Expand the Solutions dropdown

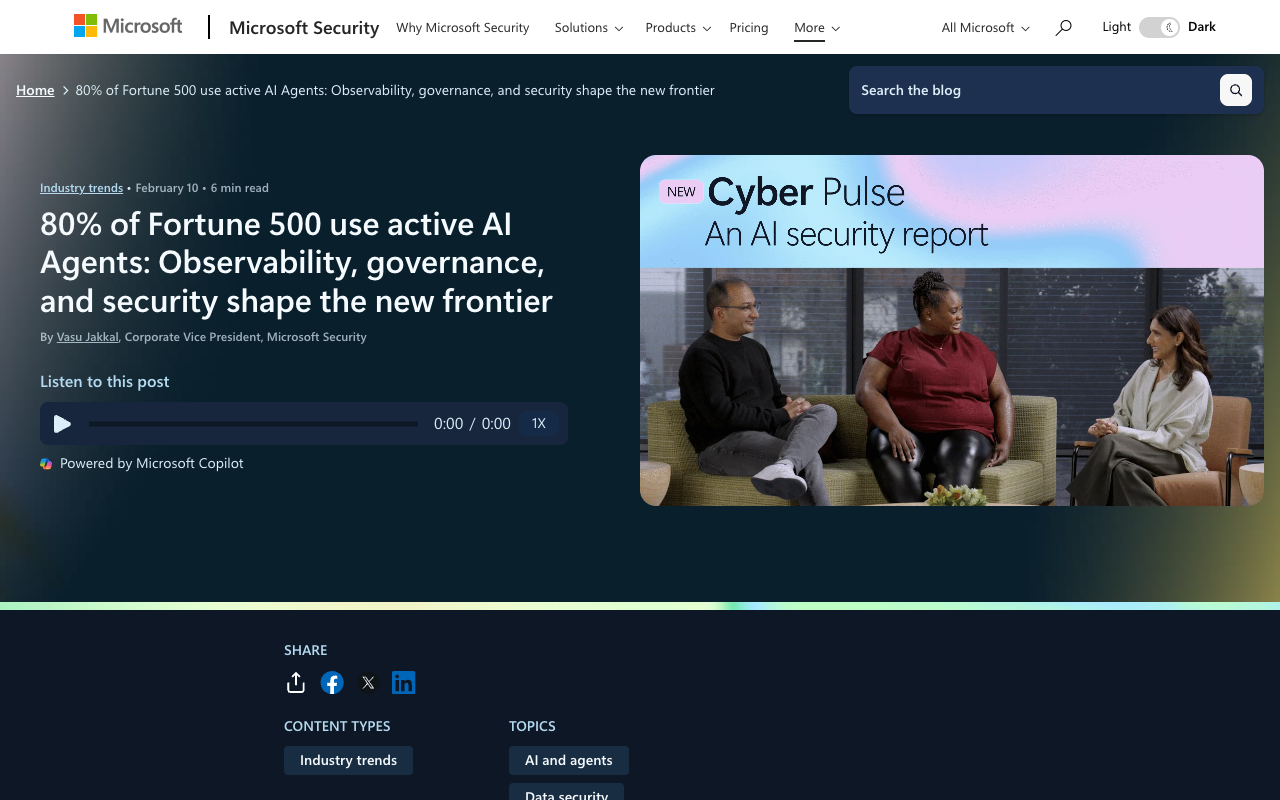pyautogui.click(x=589, y=28)
